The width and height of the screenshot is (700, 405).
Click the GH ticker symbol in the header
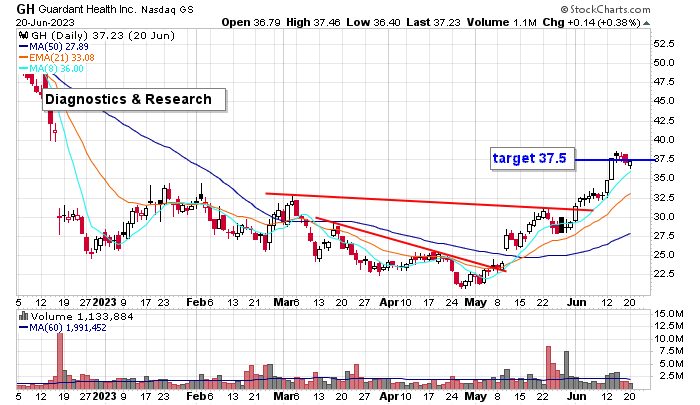25,9
